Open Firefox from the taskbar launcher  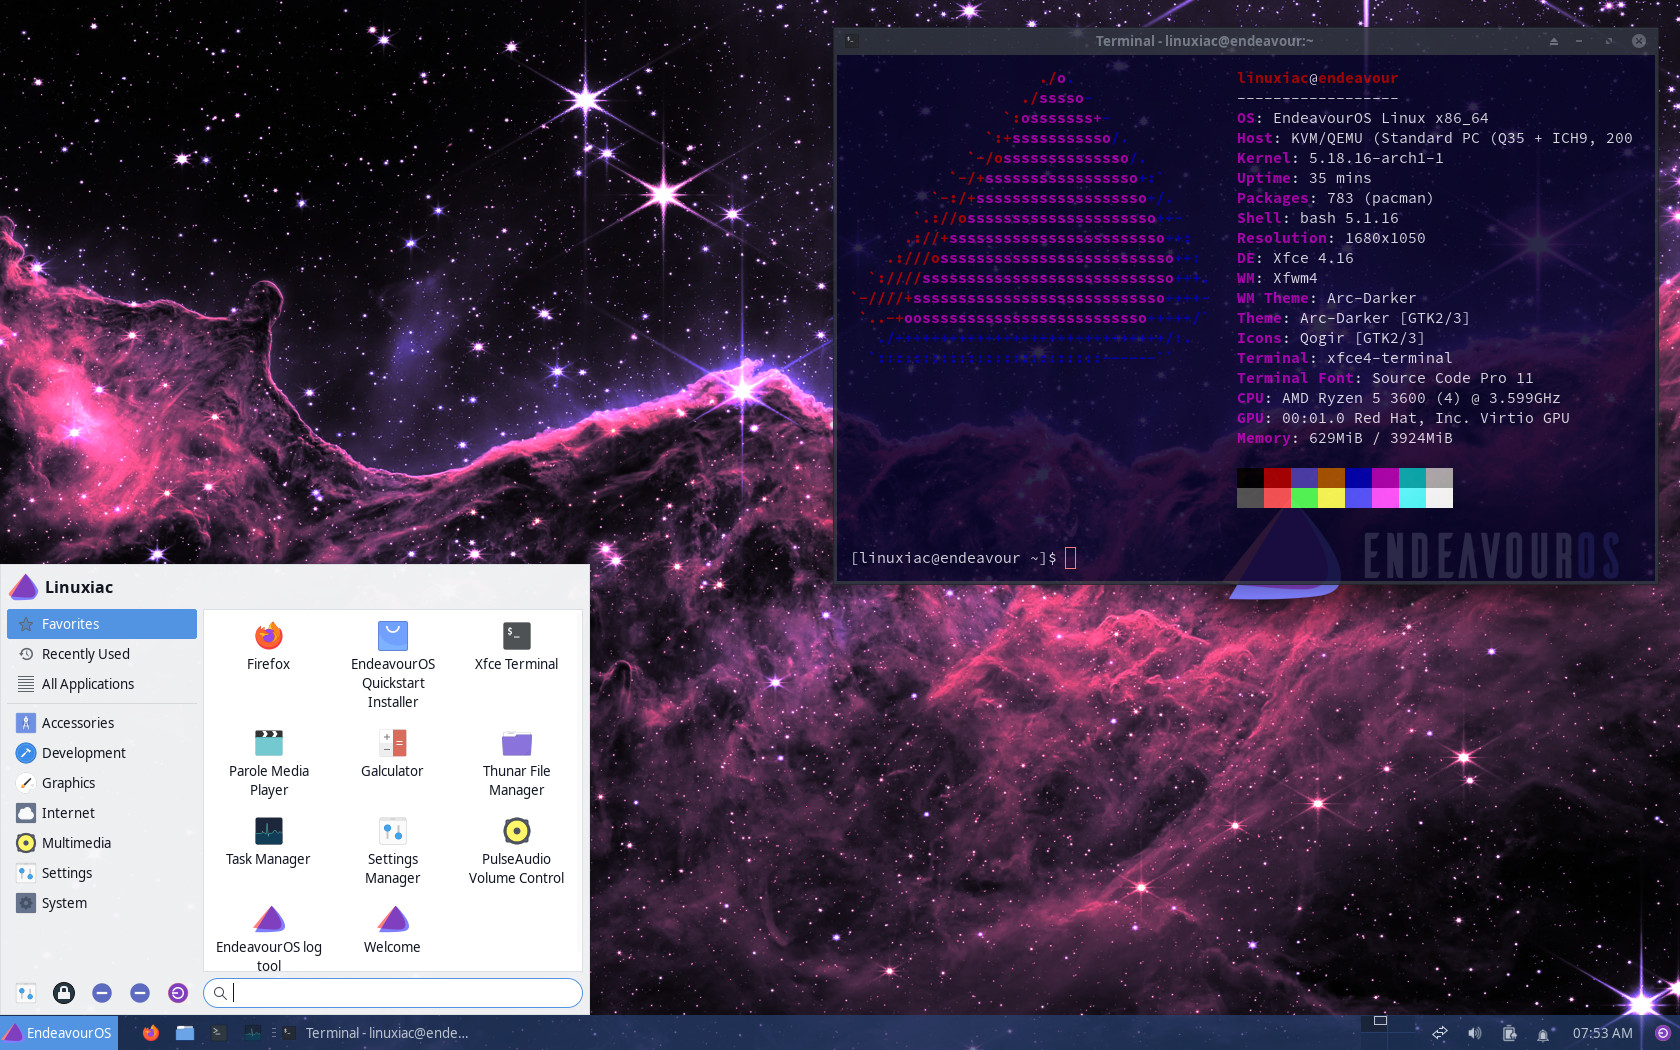pyautogui.click(x=151, y=1033)
